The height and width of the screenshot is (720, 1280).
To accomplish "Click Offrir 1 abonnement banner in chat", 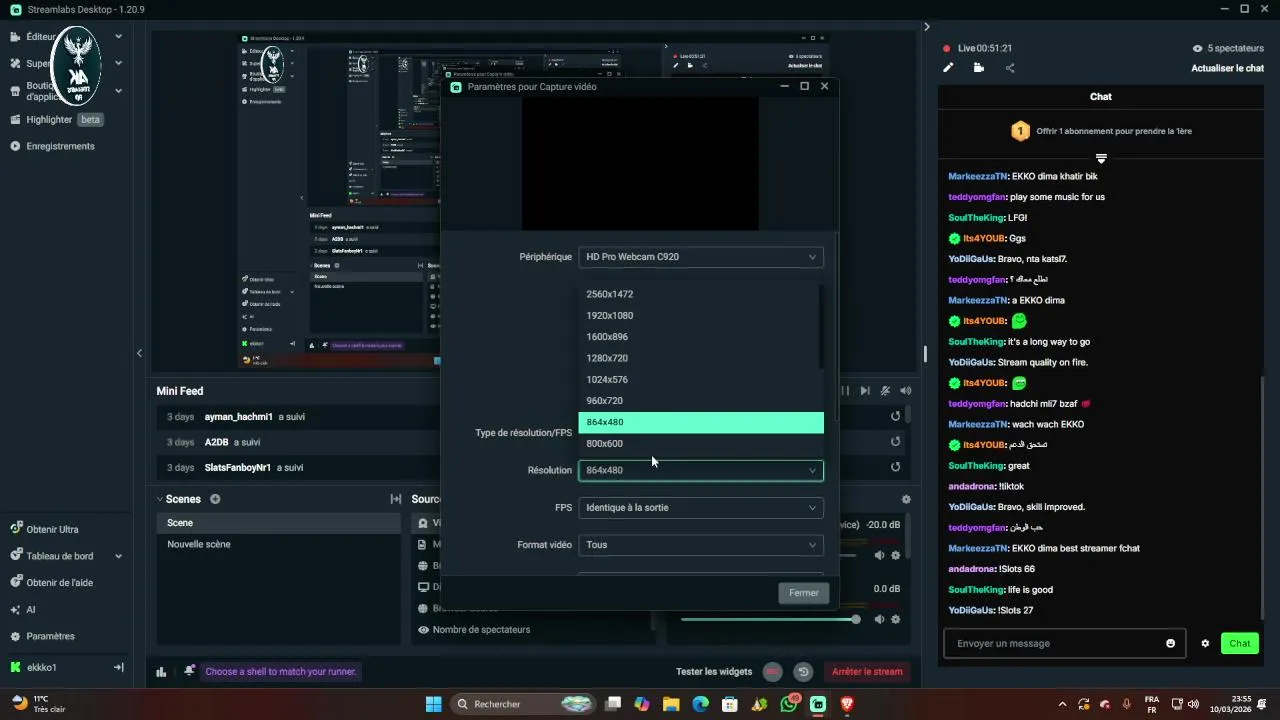I will point(1100,131).
